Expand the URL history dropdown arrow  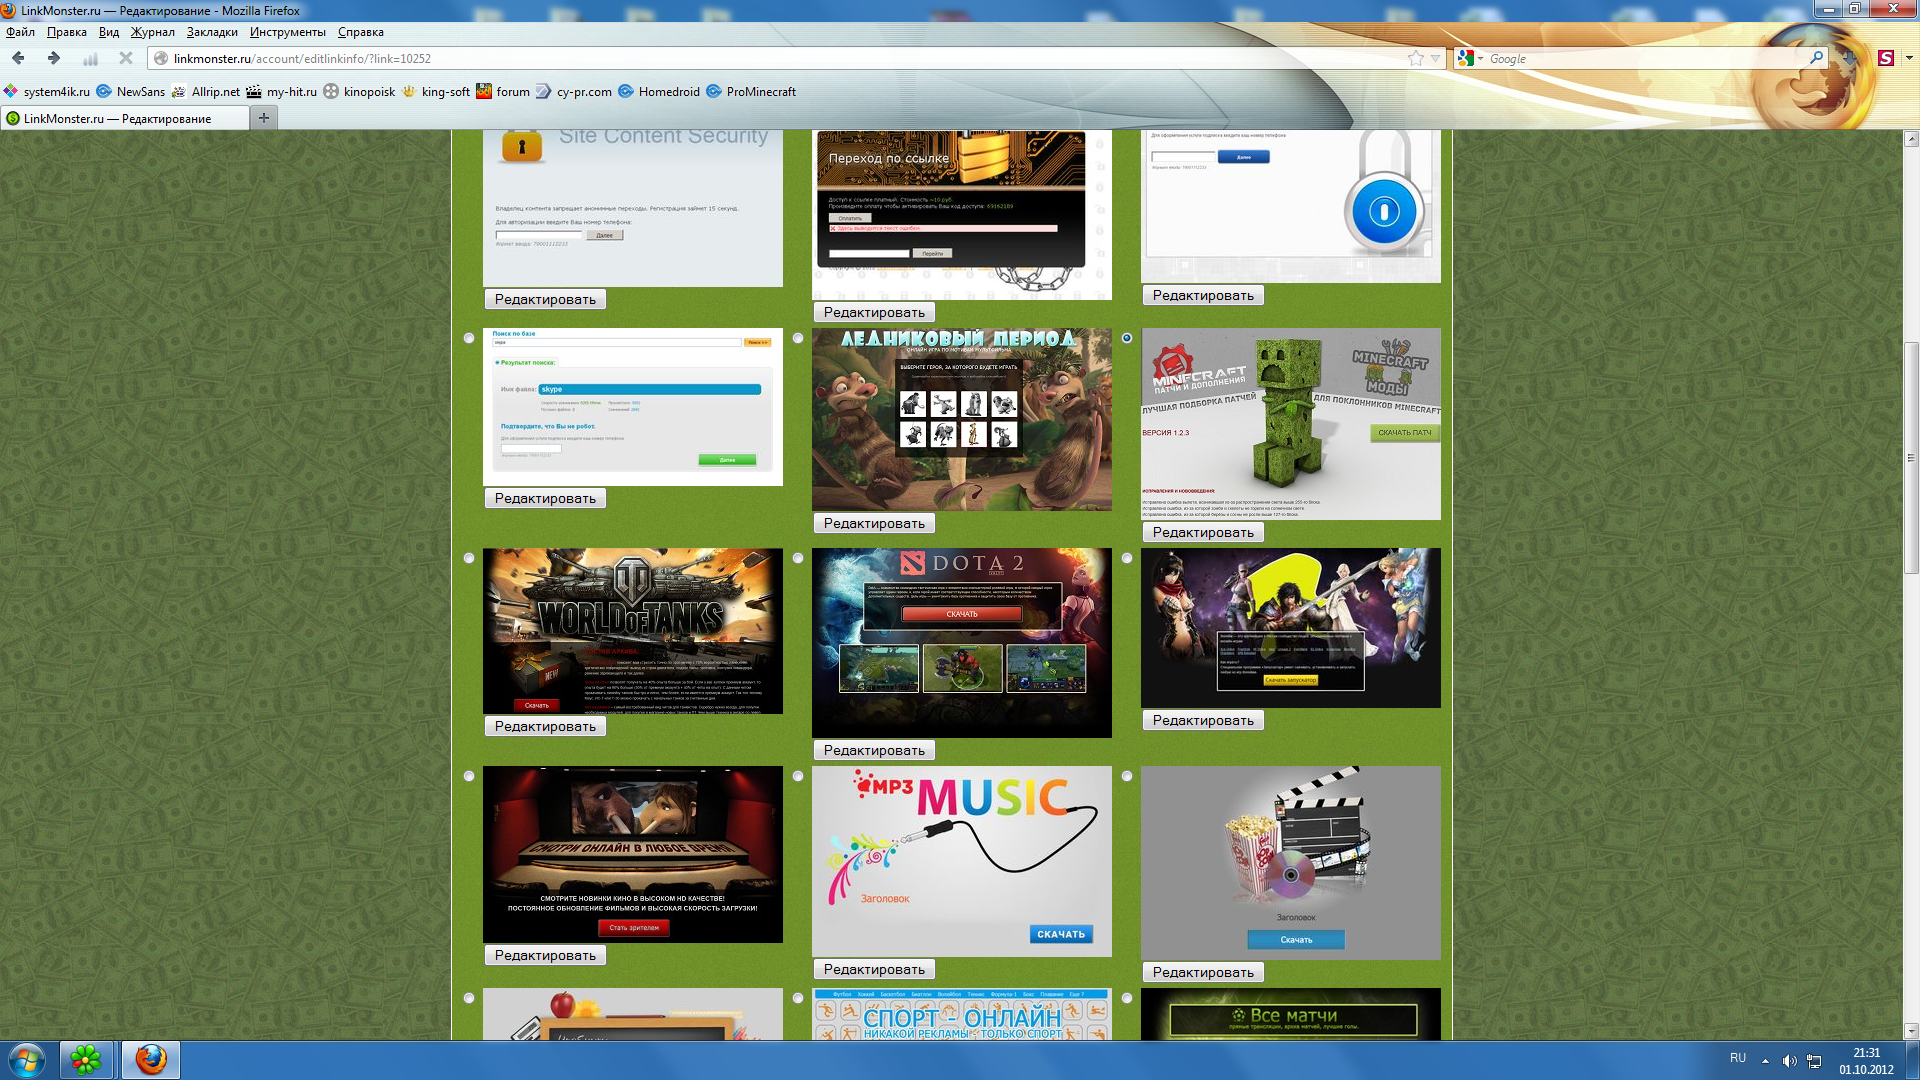pos(1435,58)
